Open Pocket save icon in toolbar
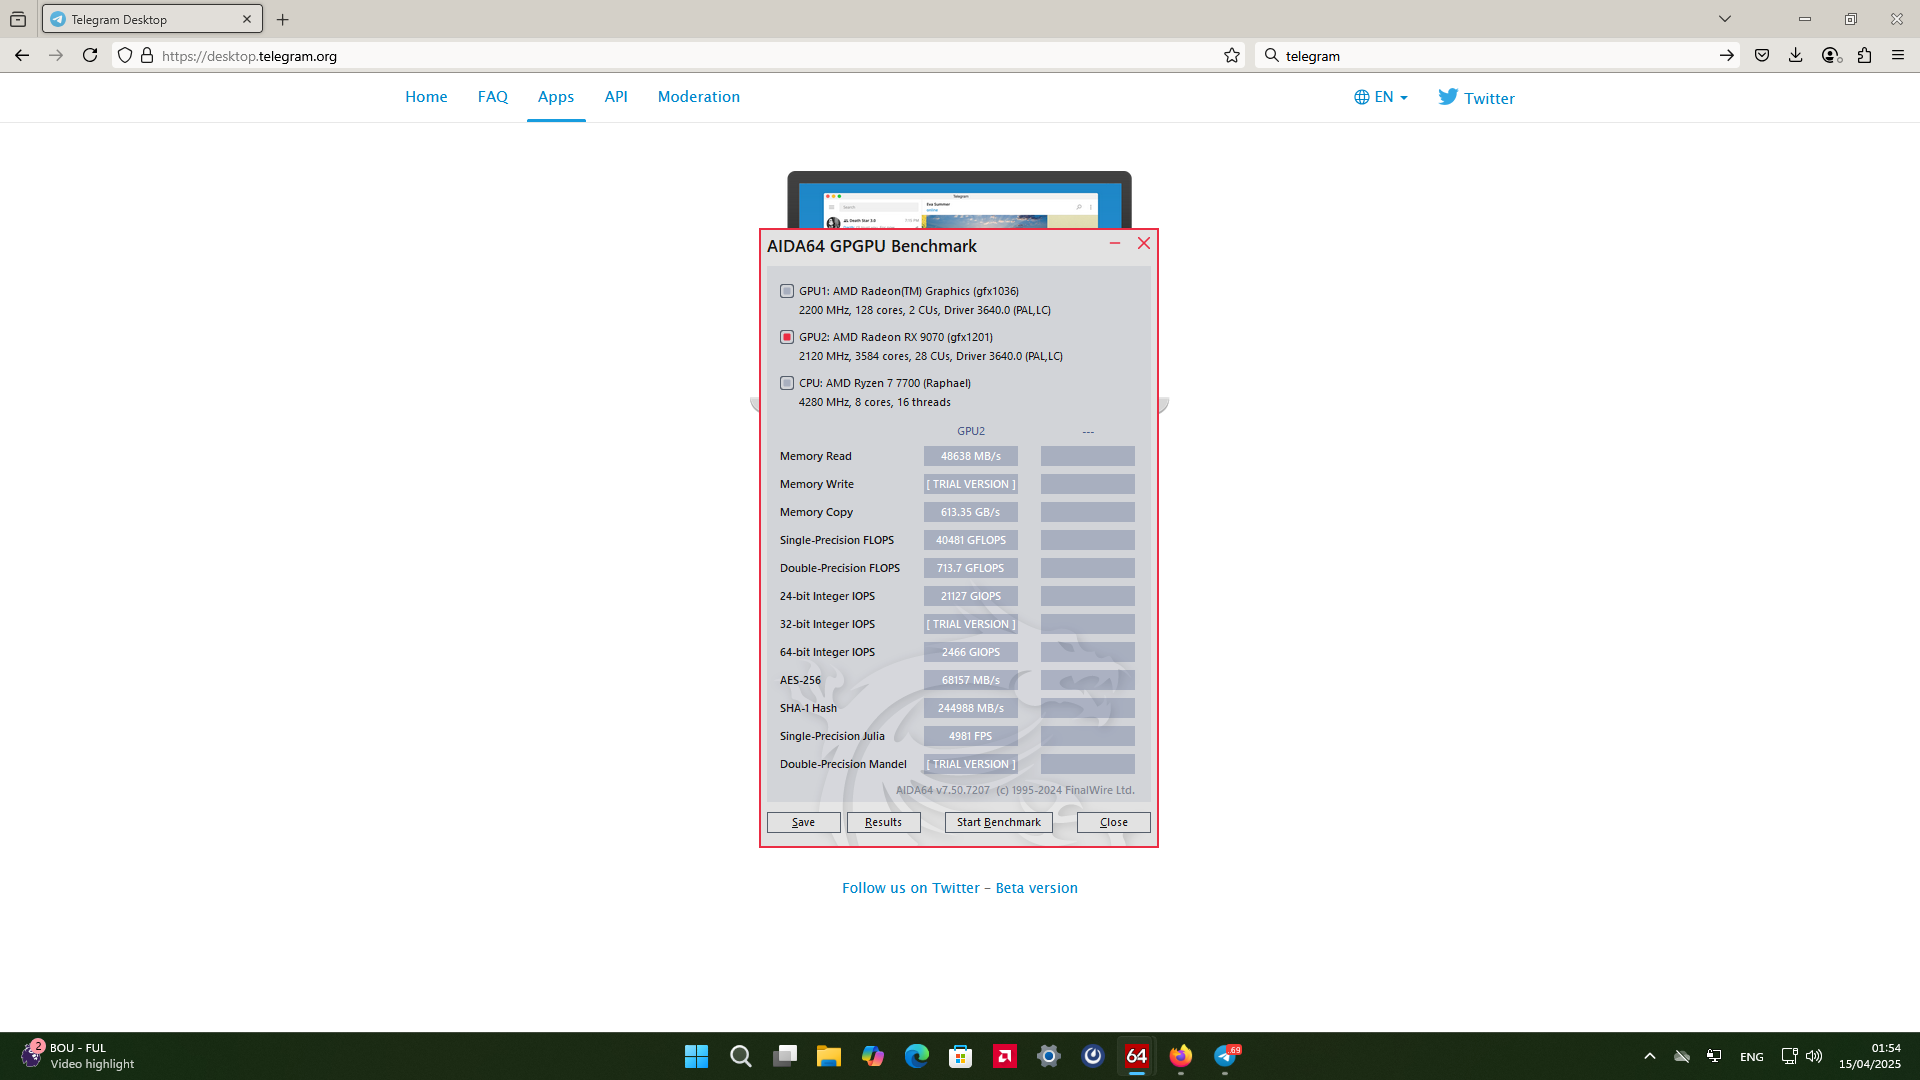The height and width of the screenshot is (1080, 1920). 1762,56
